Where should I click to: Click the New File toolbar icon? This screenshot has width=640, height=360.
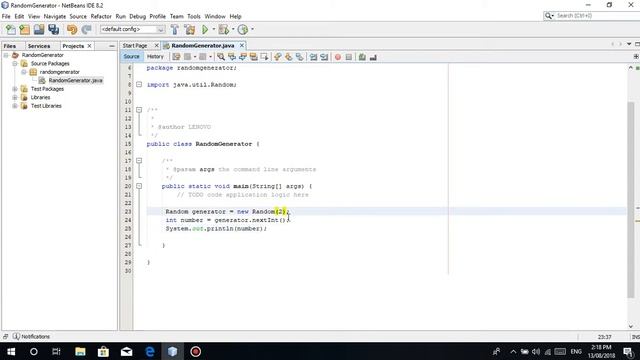(11, 29)
